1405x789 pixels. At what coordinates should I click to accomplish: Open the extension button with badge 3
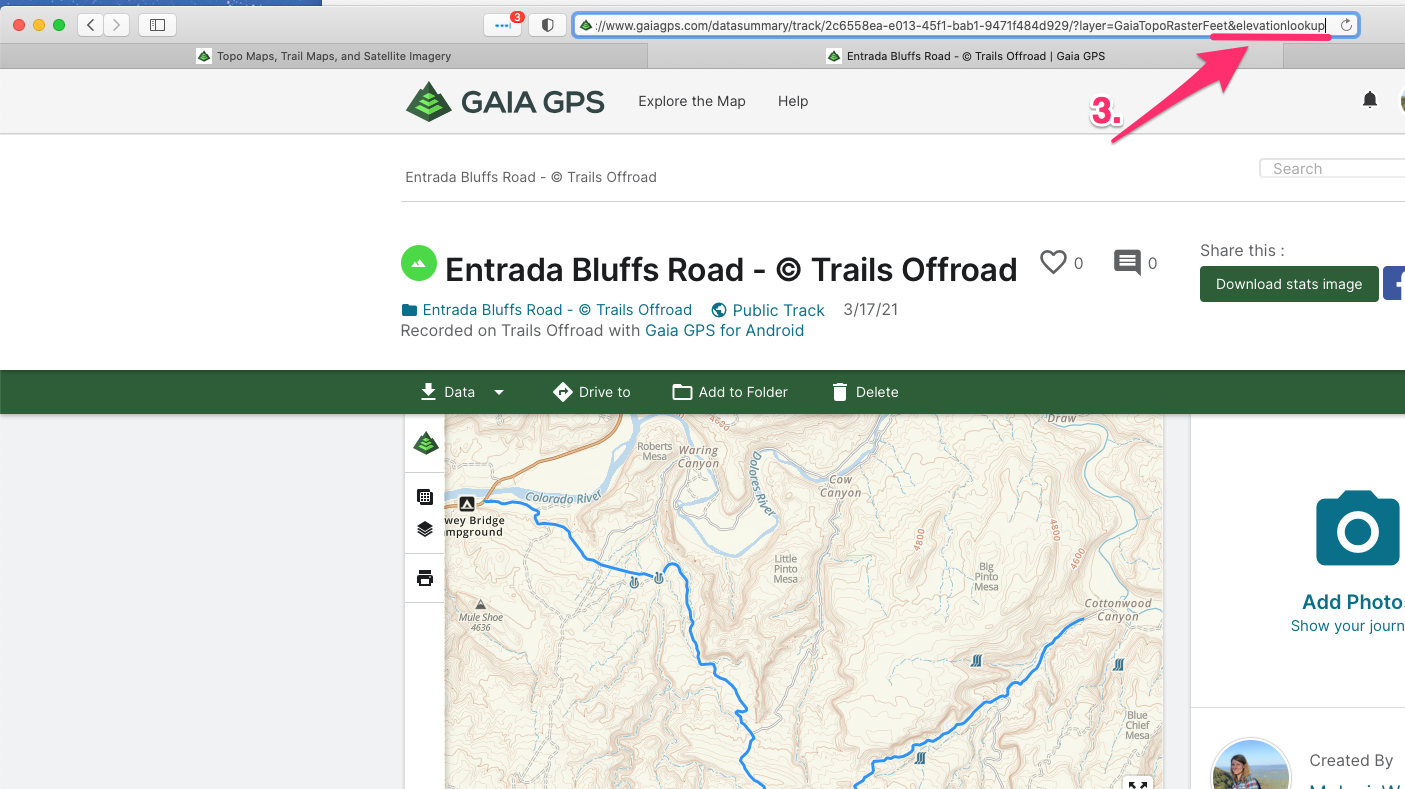[503, 25]
